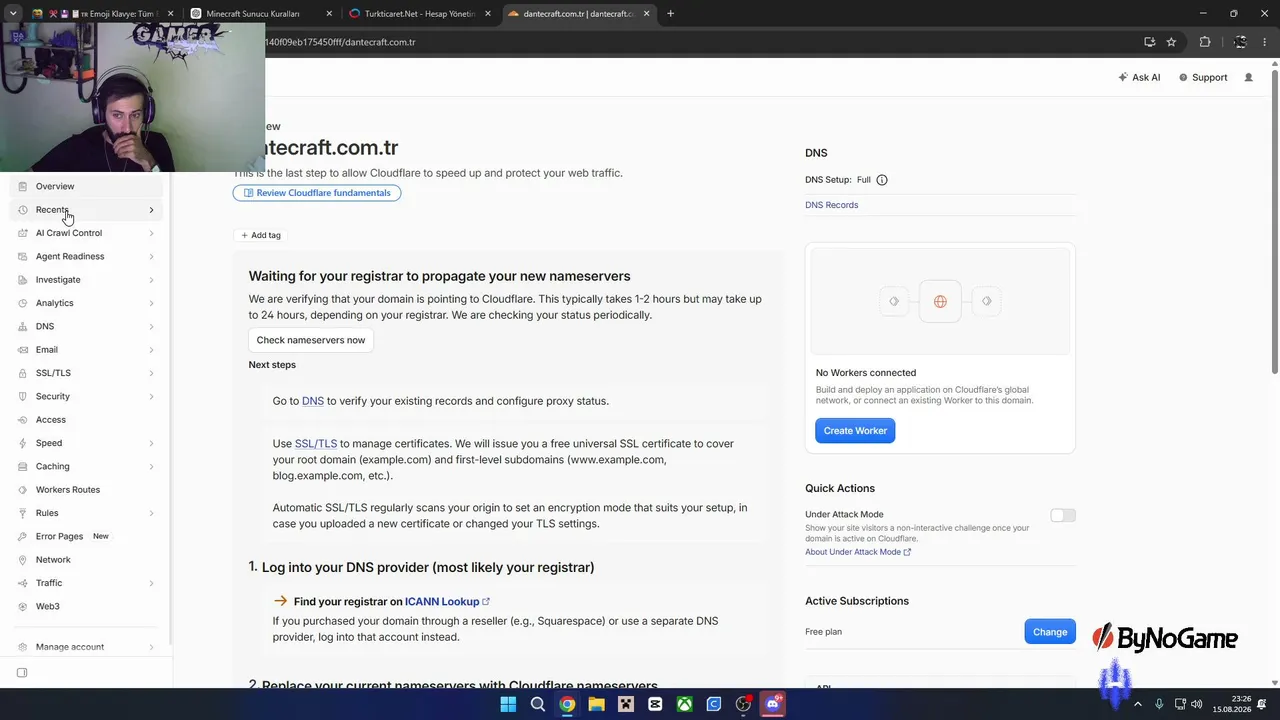Open the taskbar clock and date
Screen dimensions: 1280x720
tap(1232, 704)
